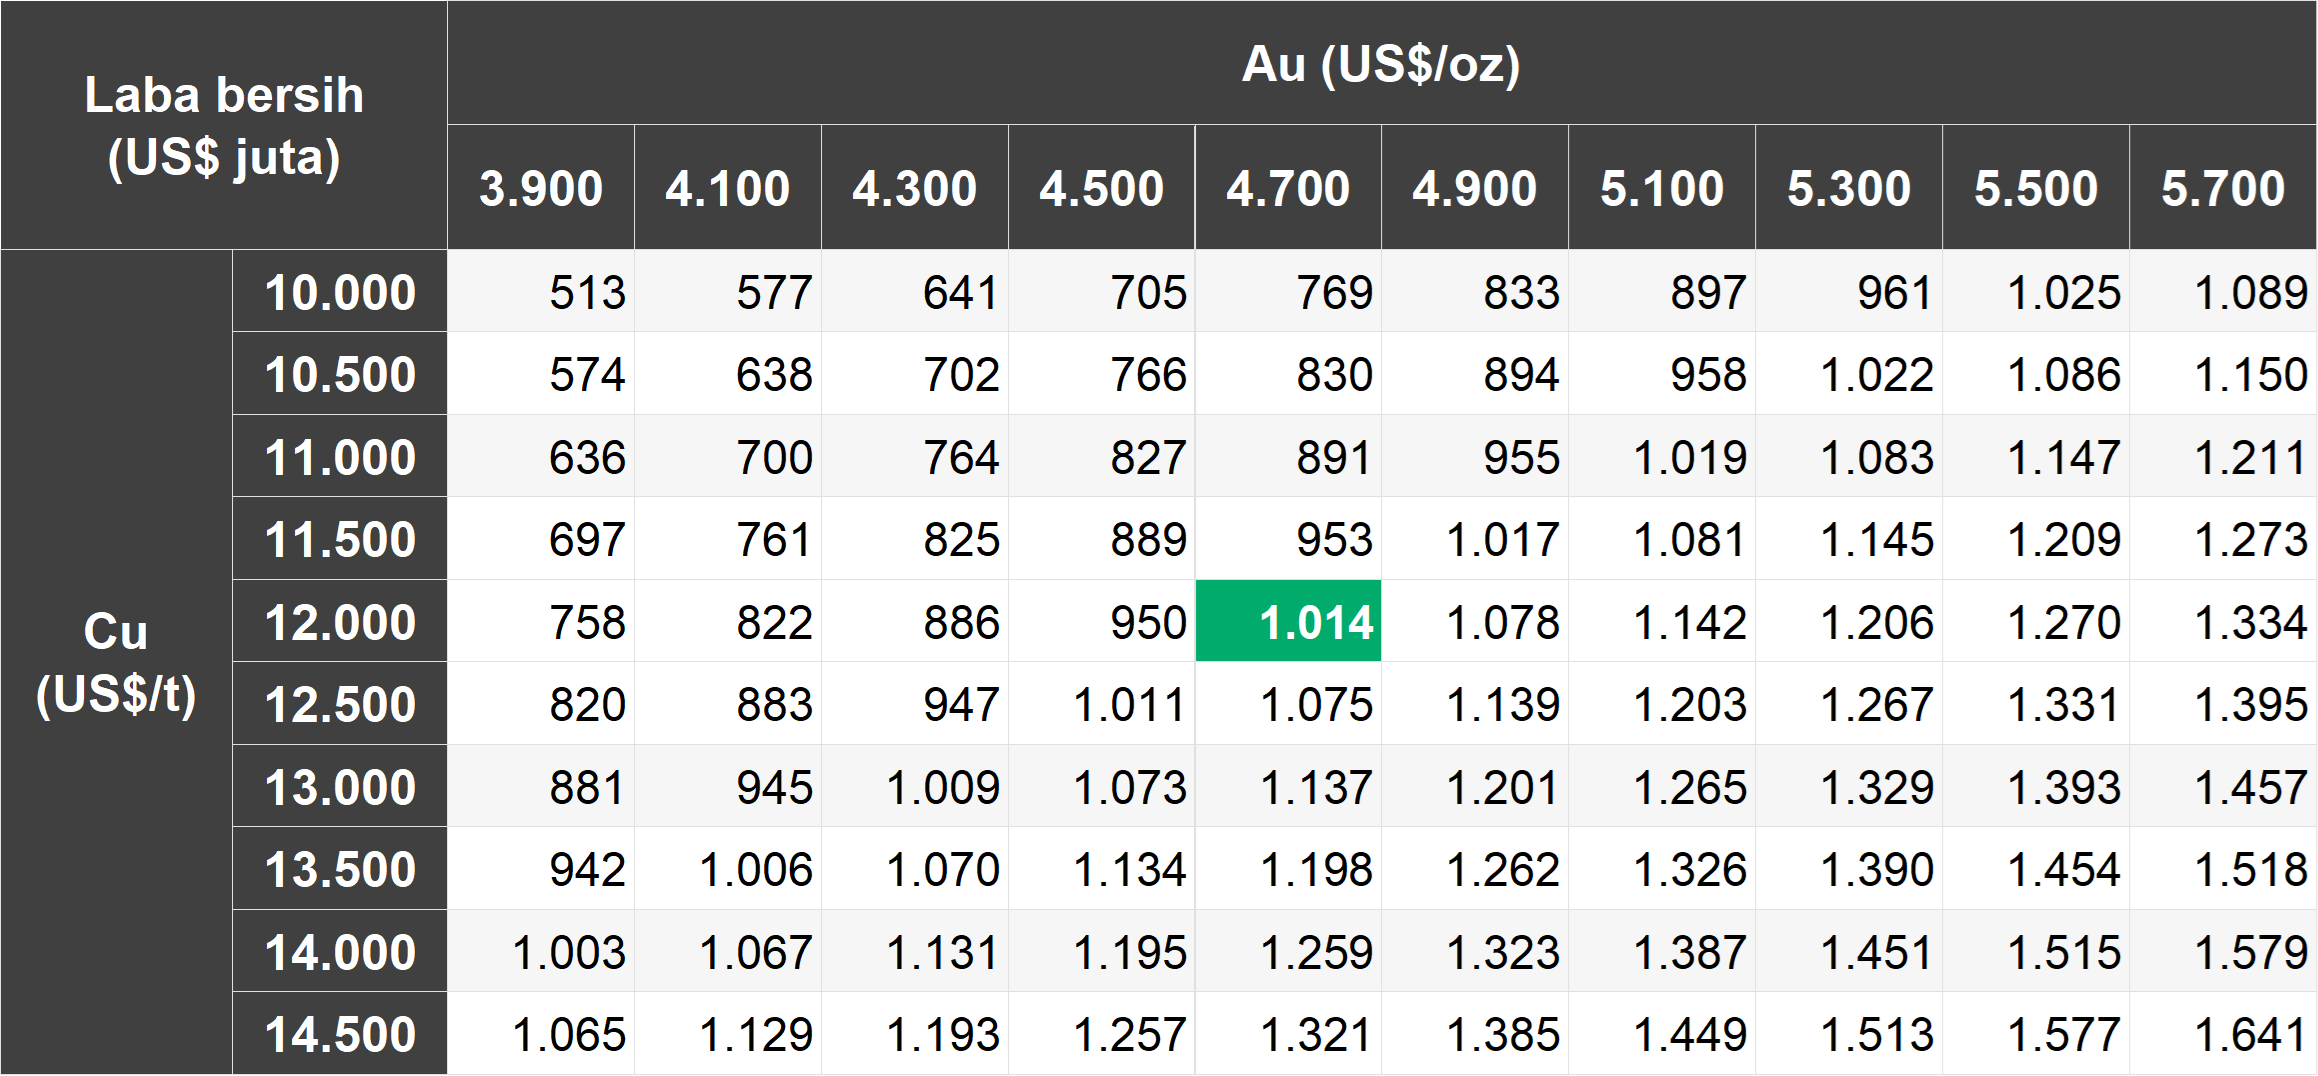Click the 13.500 copper row header
The width and height of the screenshot is (2318, 1076).
point(340,869)
